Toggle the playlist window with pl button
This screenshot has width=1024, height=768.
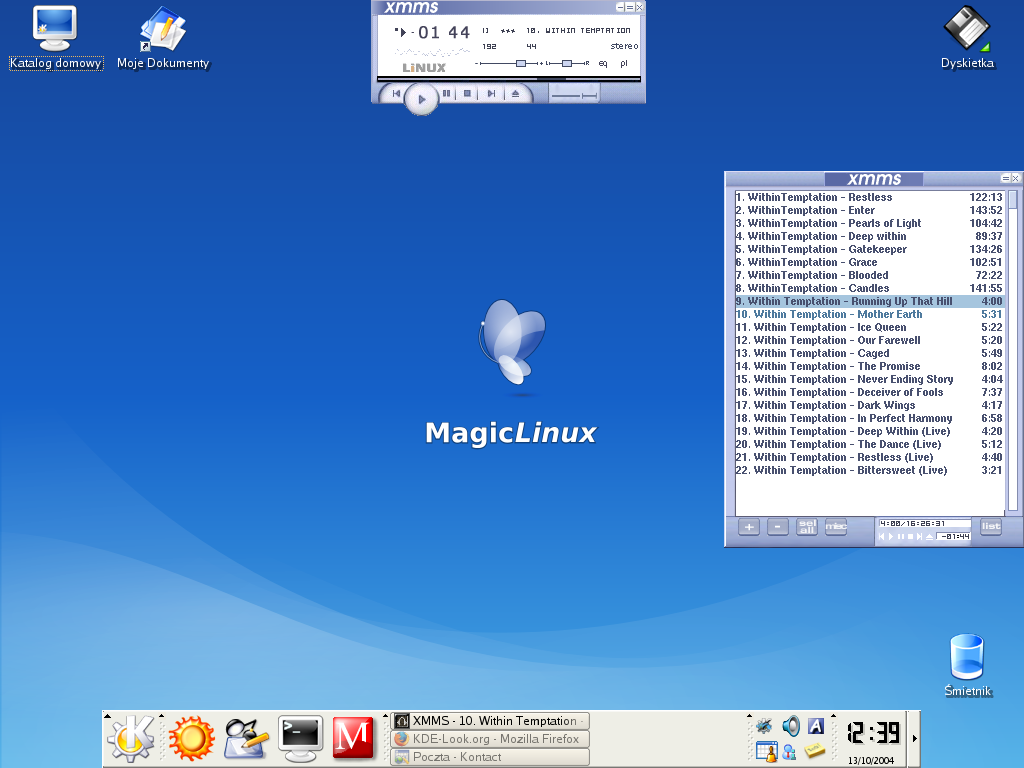click(624, 63)
